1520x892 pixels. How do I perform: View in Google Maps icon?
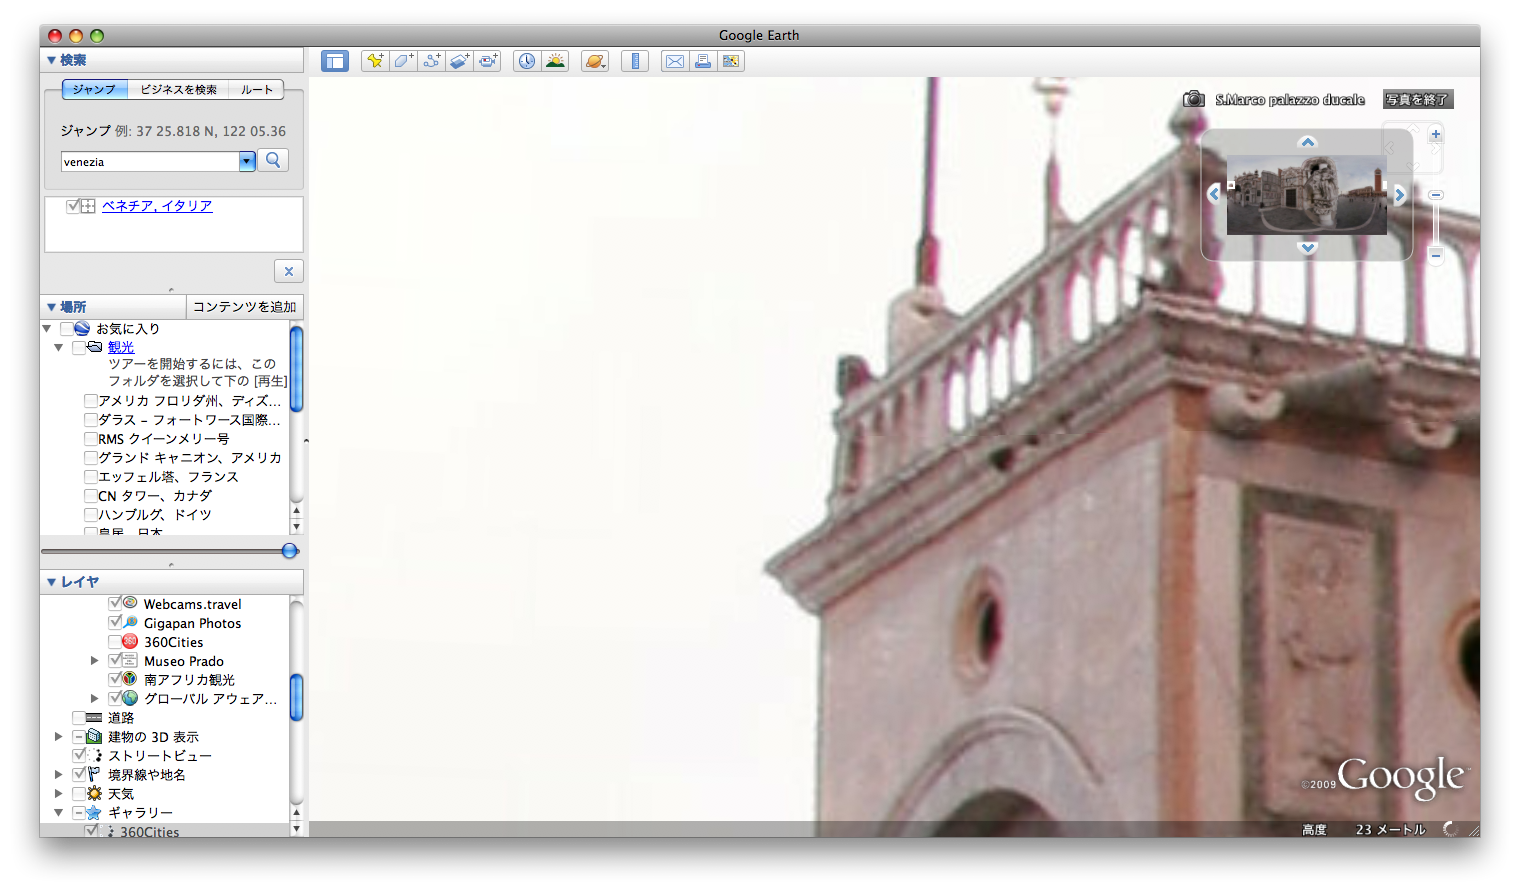click(731, 61)
